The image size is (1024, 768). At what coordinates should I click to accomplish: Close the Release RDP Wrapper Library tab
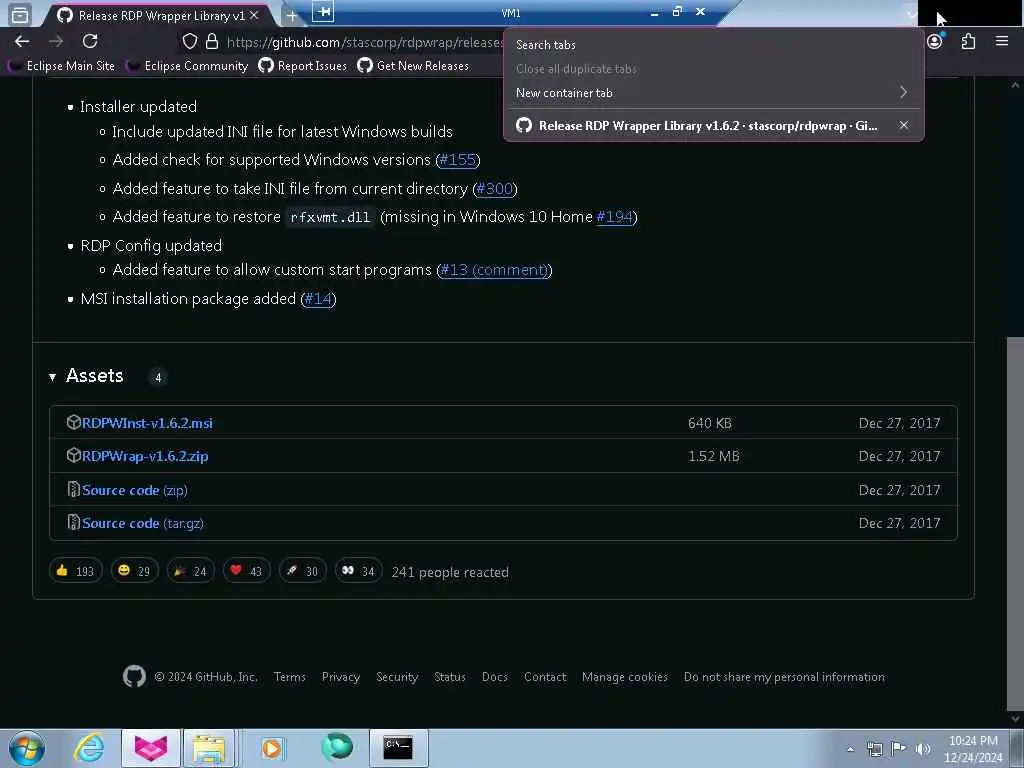point(254,15)
